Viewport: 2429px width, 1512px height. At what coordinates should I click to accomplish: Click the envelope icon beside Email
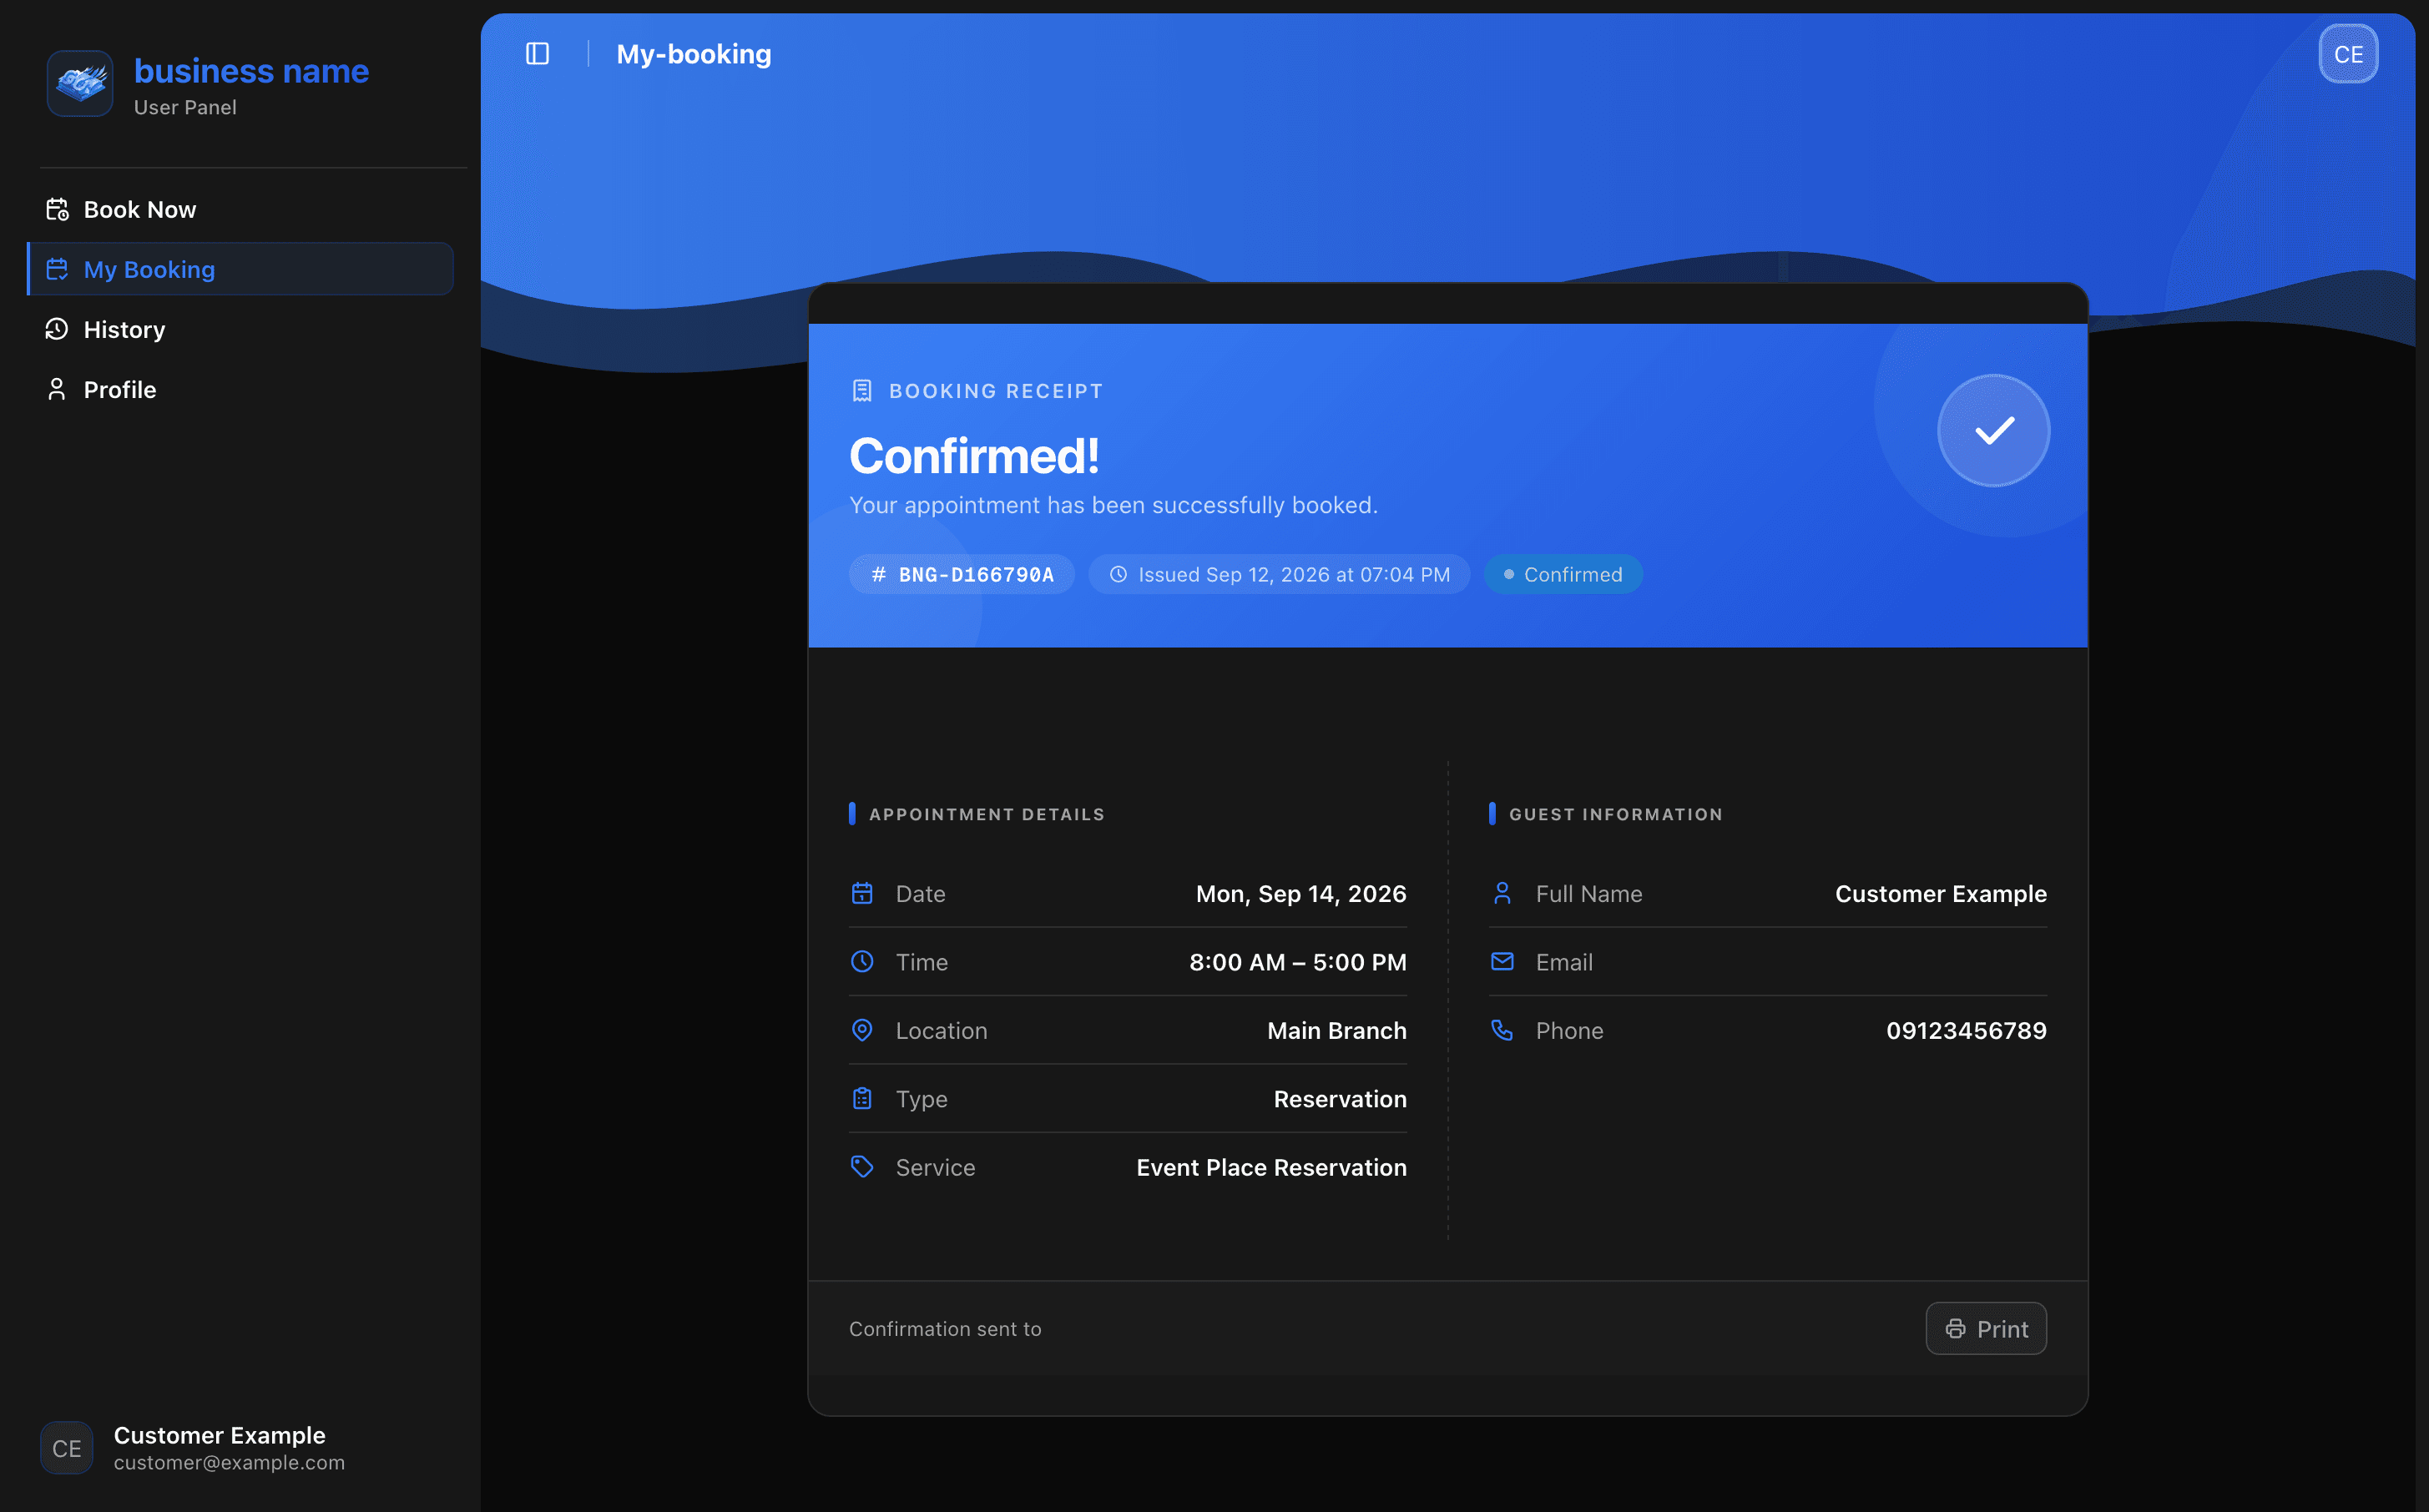[1502, 962]
